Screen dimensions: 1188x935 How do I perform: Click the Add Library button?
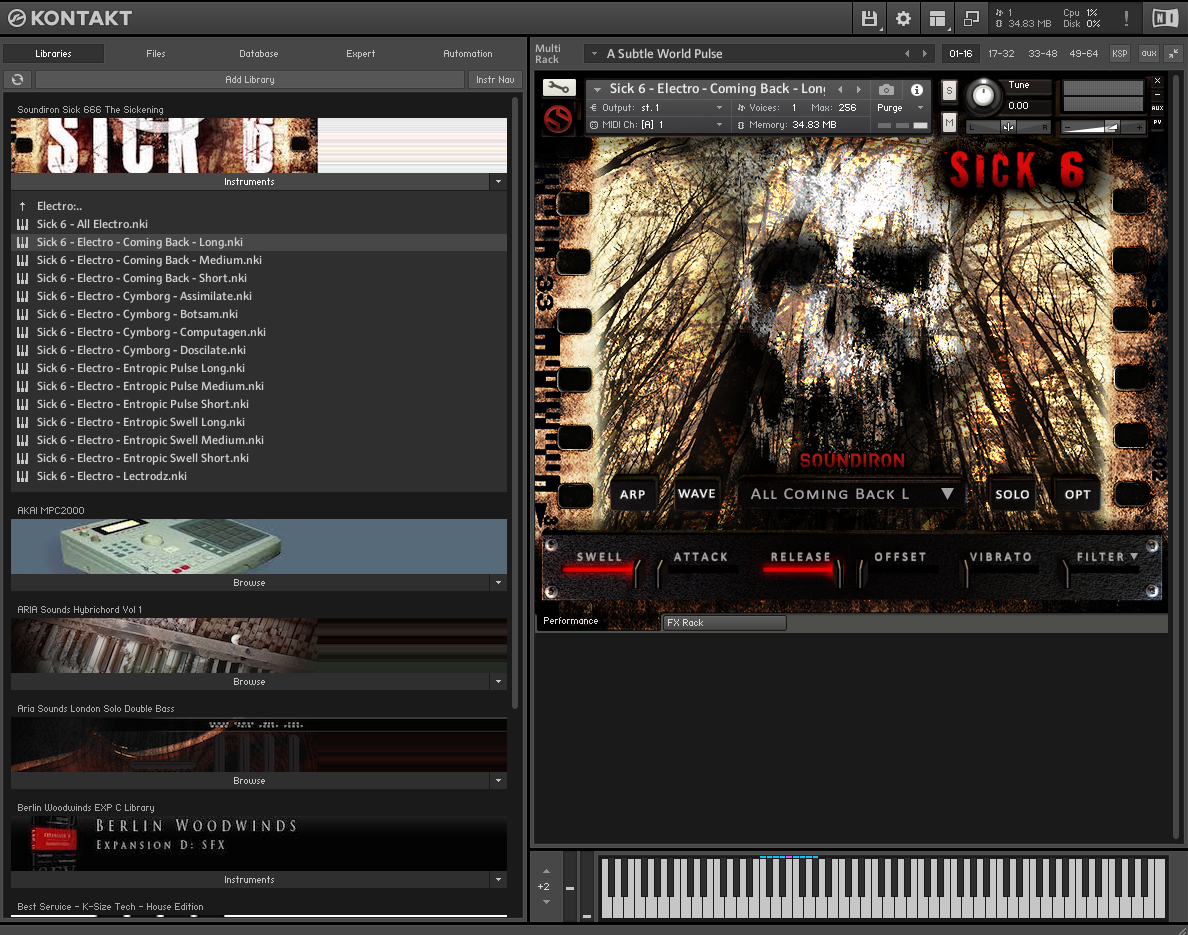point(250,80)
